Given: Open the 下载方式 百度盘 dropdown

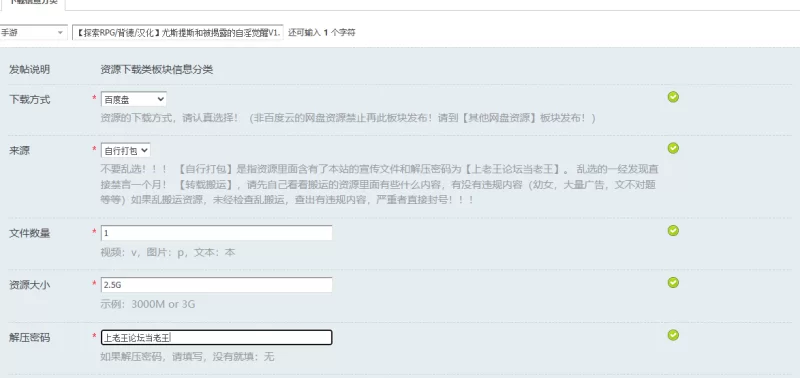Looking at the screenshot, I should pos(134,99).
